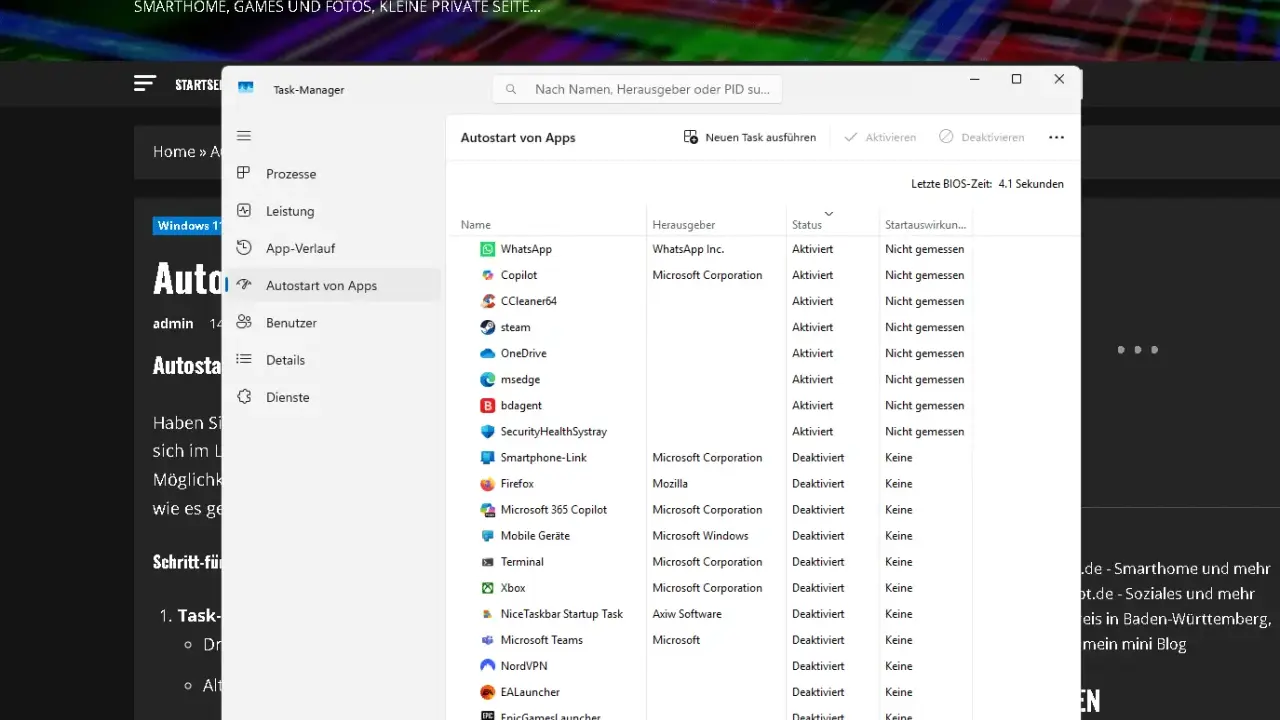Select Autostart von Apps in the sidebar
1280x720 pixels.
click(x=332, y=285)
